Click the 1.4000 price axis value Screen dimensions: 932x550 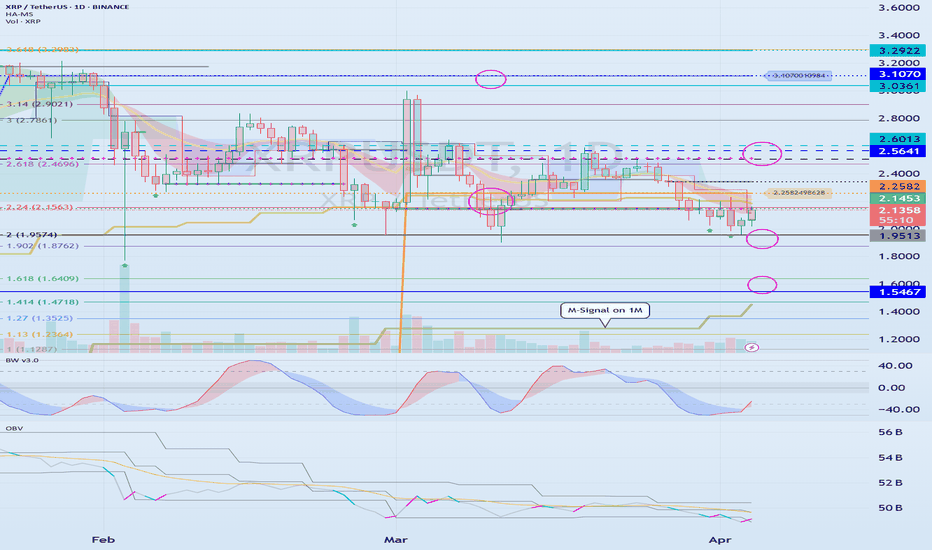(x=899, y=312)
